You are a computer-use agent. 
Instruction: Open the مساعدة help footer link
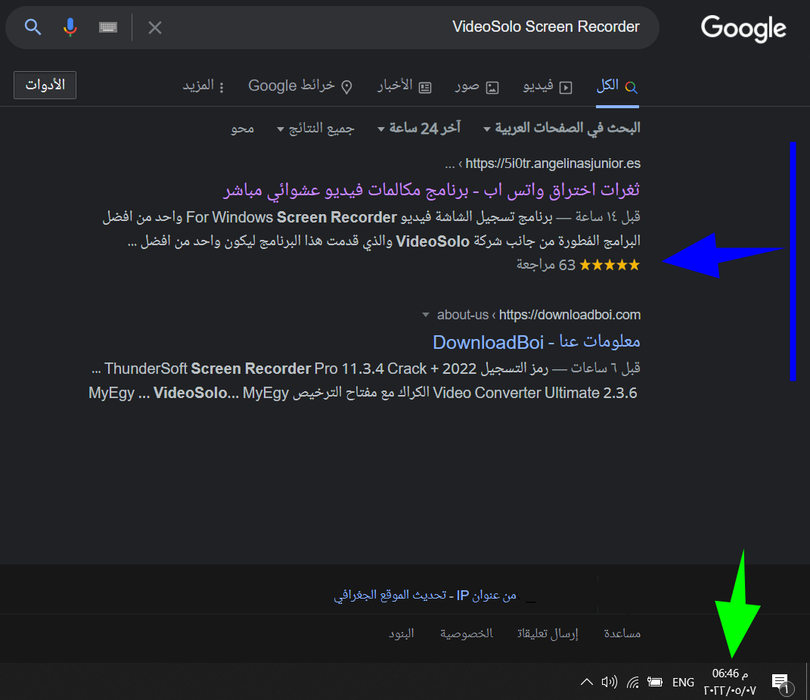pos(622,633)
